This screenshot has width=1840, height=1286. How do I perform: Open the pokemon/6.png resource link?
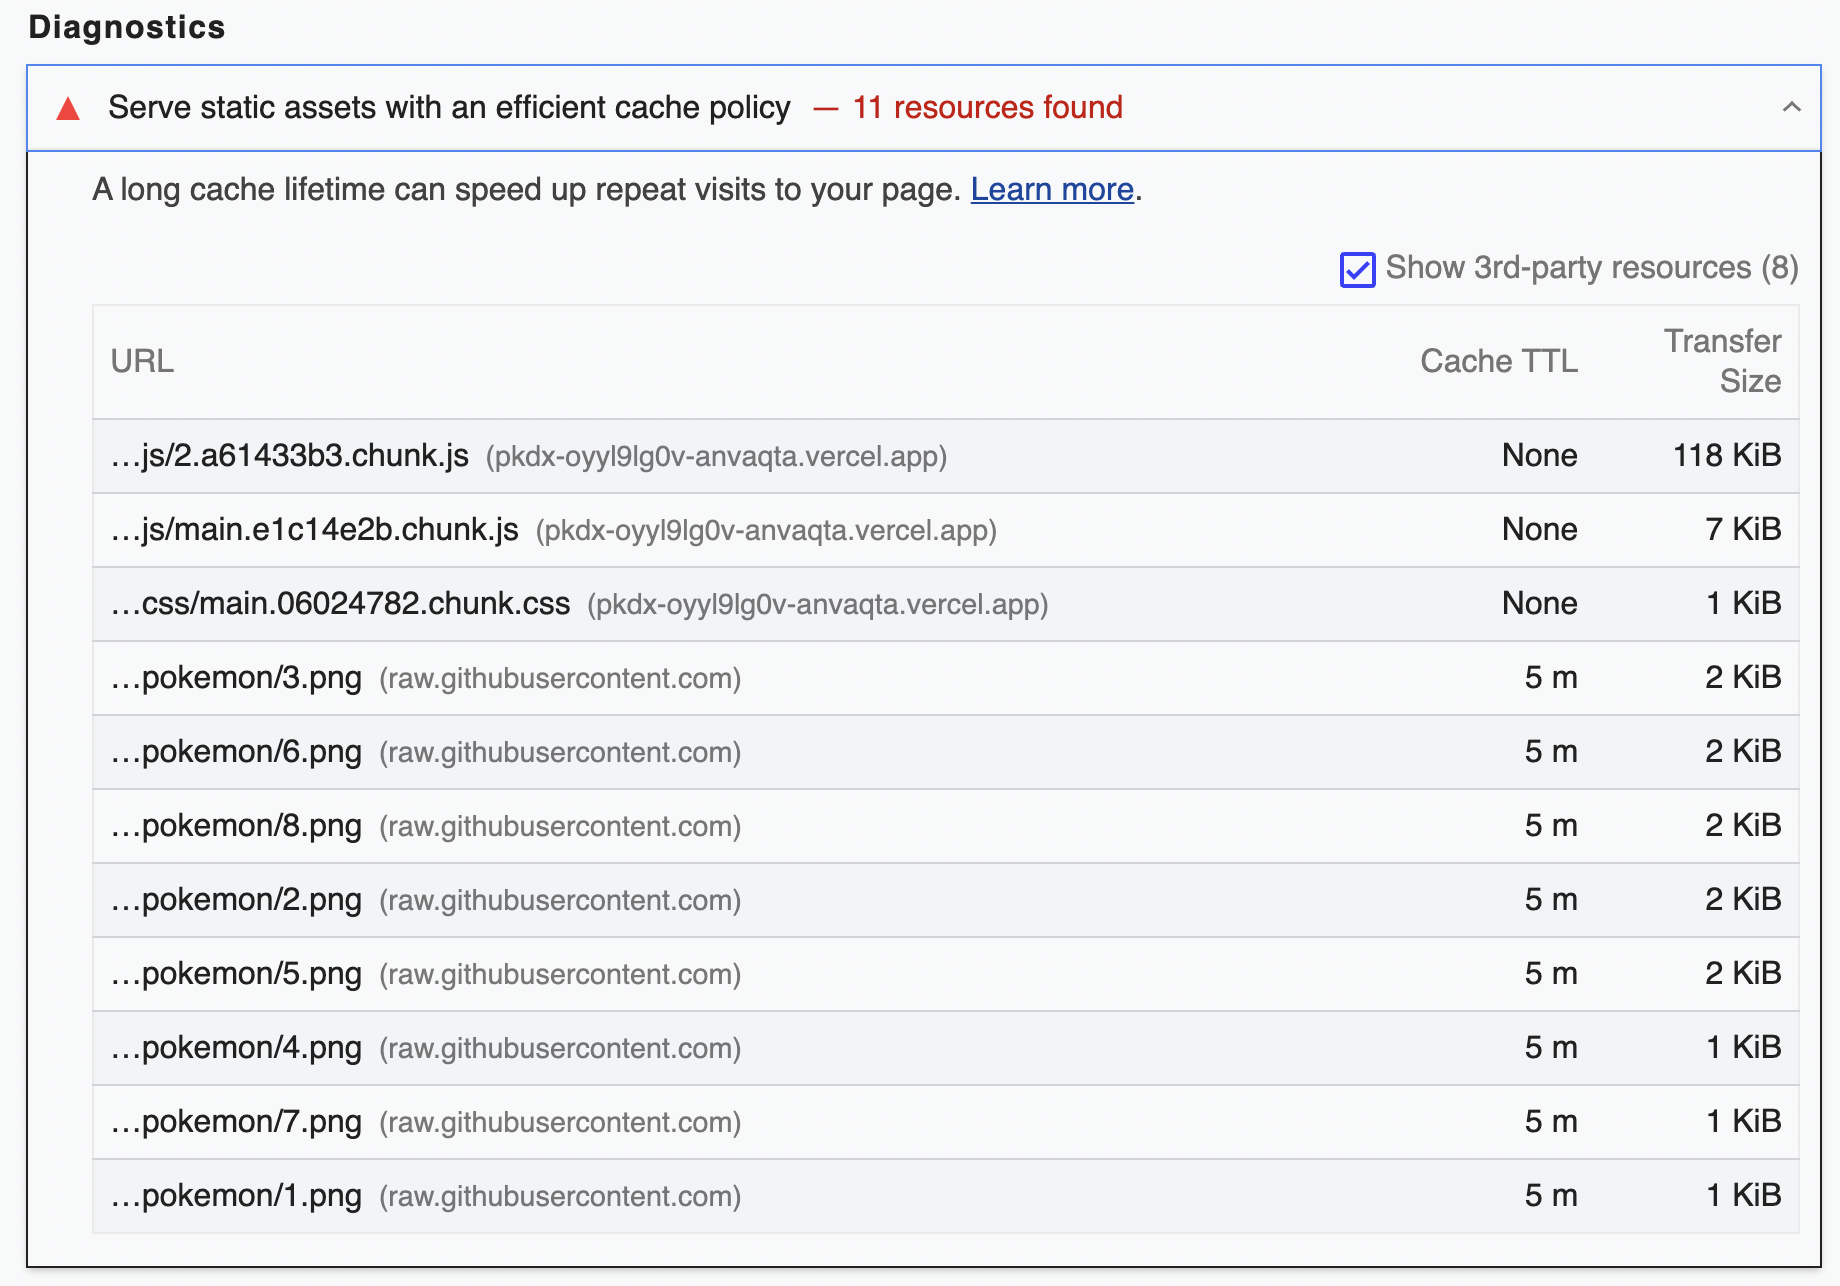(237, 752)
